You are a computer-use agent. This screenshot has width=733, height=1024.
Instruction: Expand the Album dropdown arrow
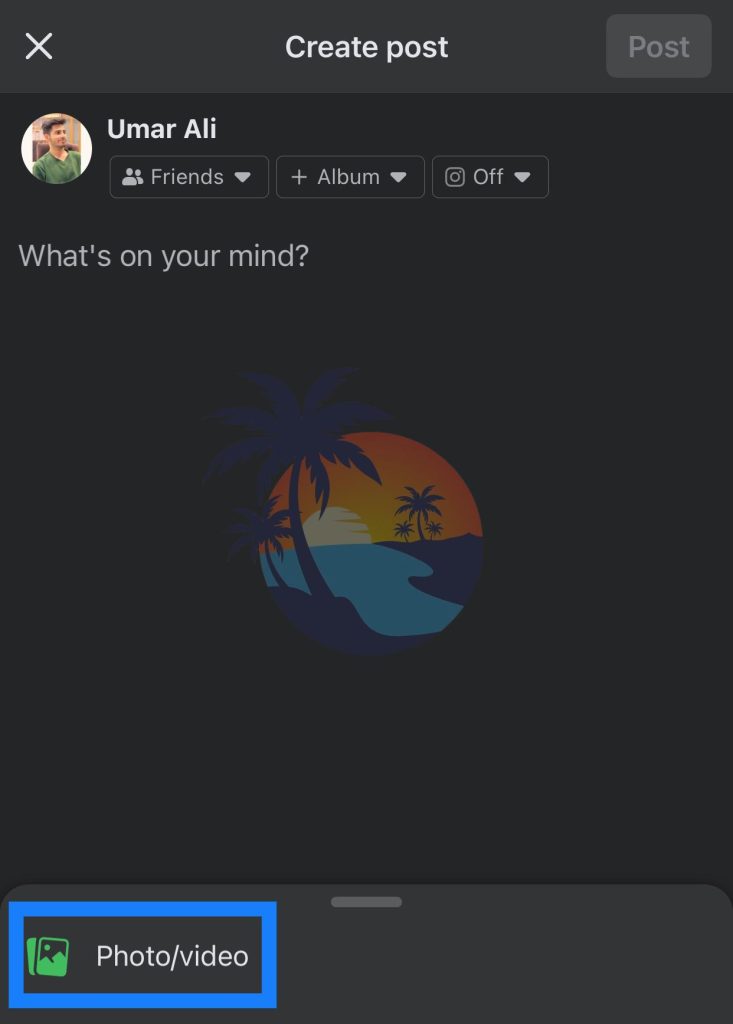(x=399, y=177)
